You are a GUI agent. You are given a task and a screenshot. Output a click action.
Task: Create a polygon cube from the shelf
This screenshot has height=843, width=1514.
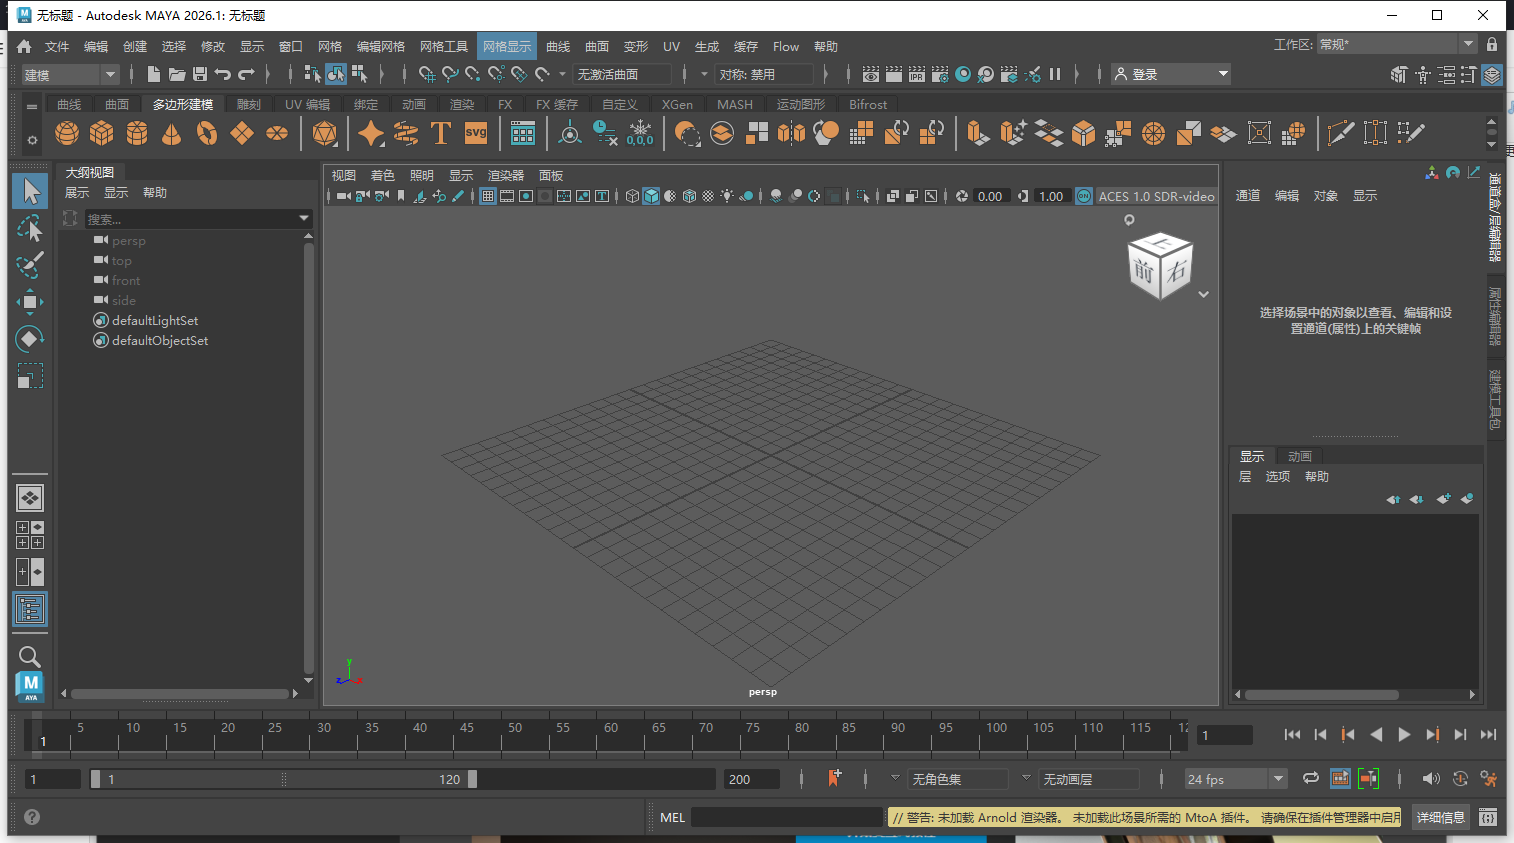click(x=101, y=132)
